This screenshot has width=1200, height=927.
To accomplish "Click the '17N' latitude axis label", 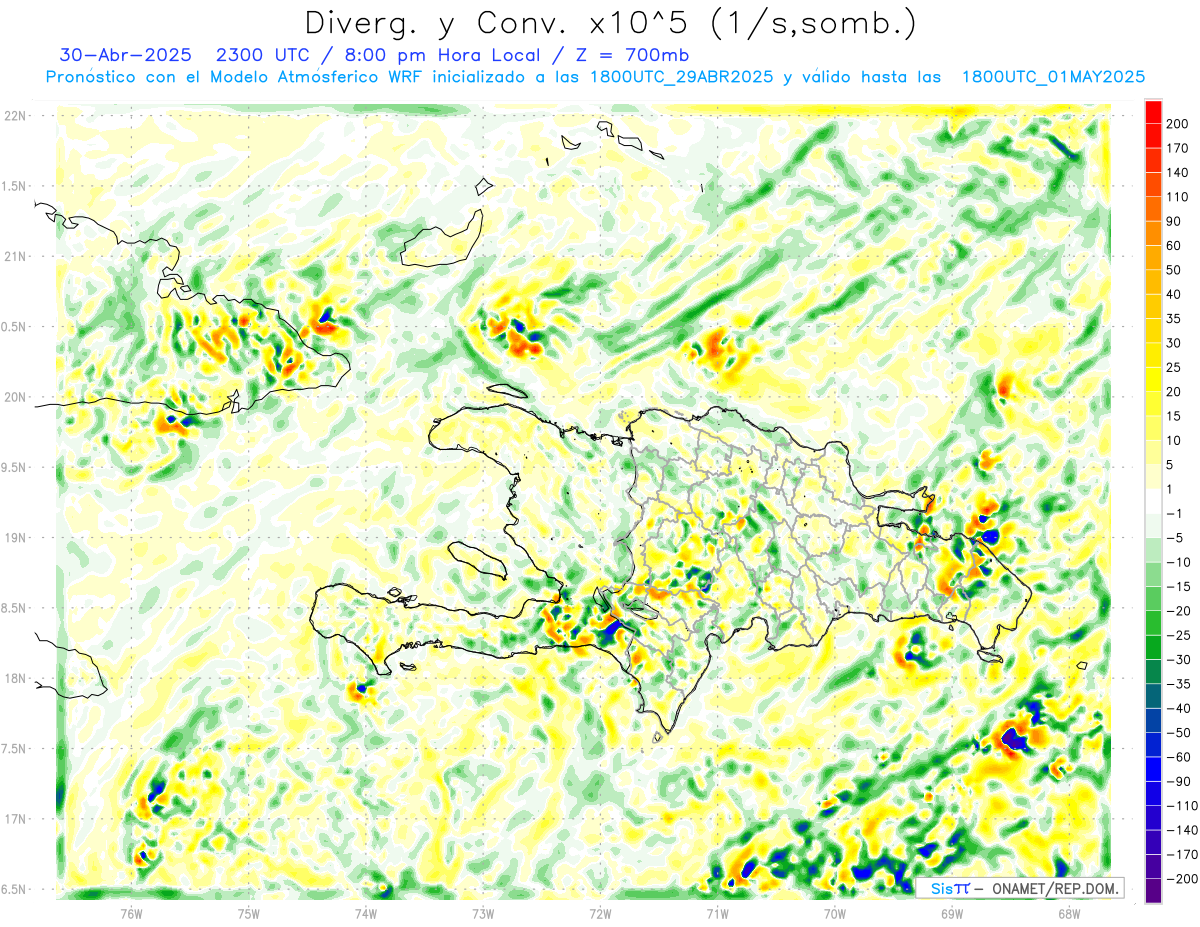I will [x=15, y=819].
